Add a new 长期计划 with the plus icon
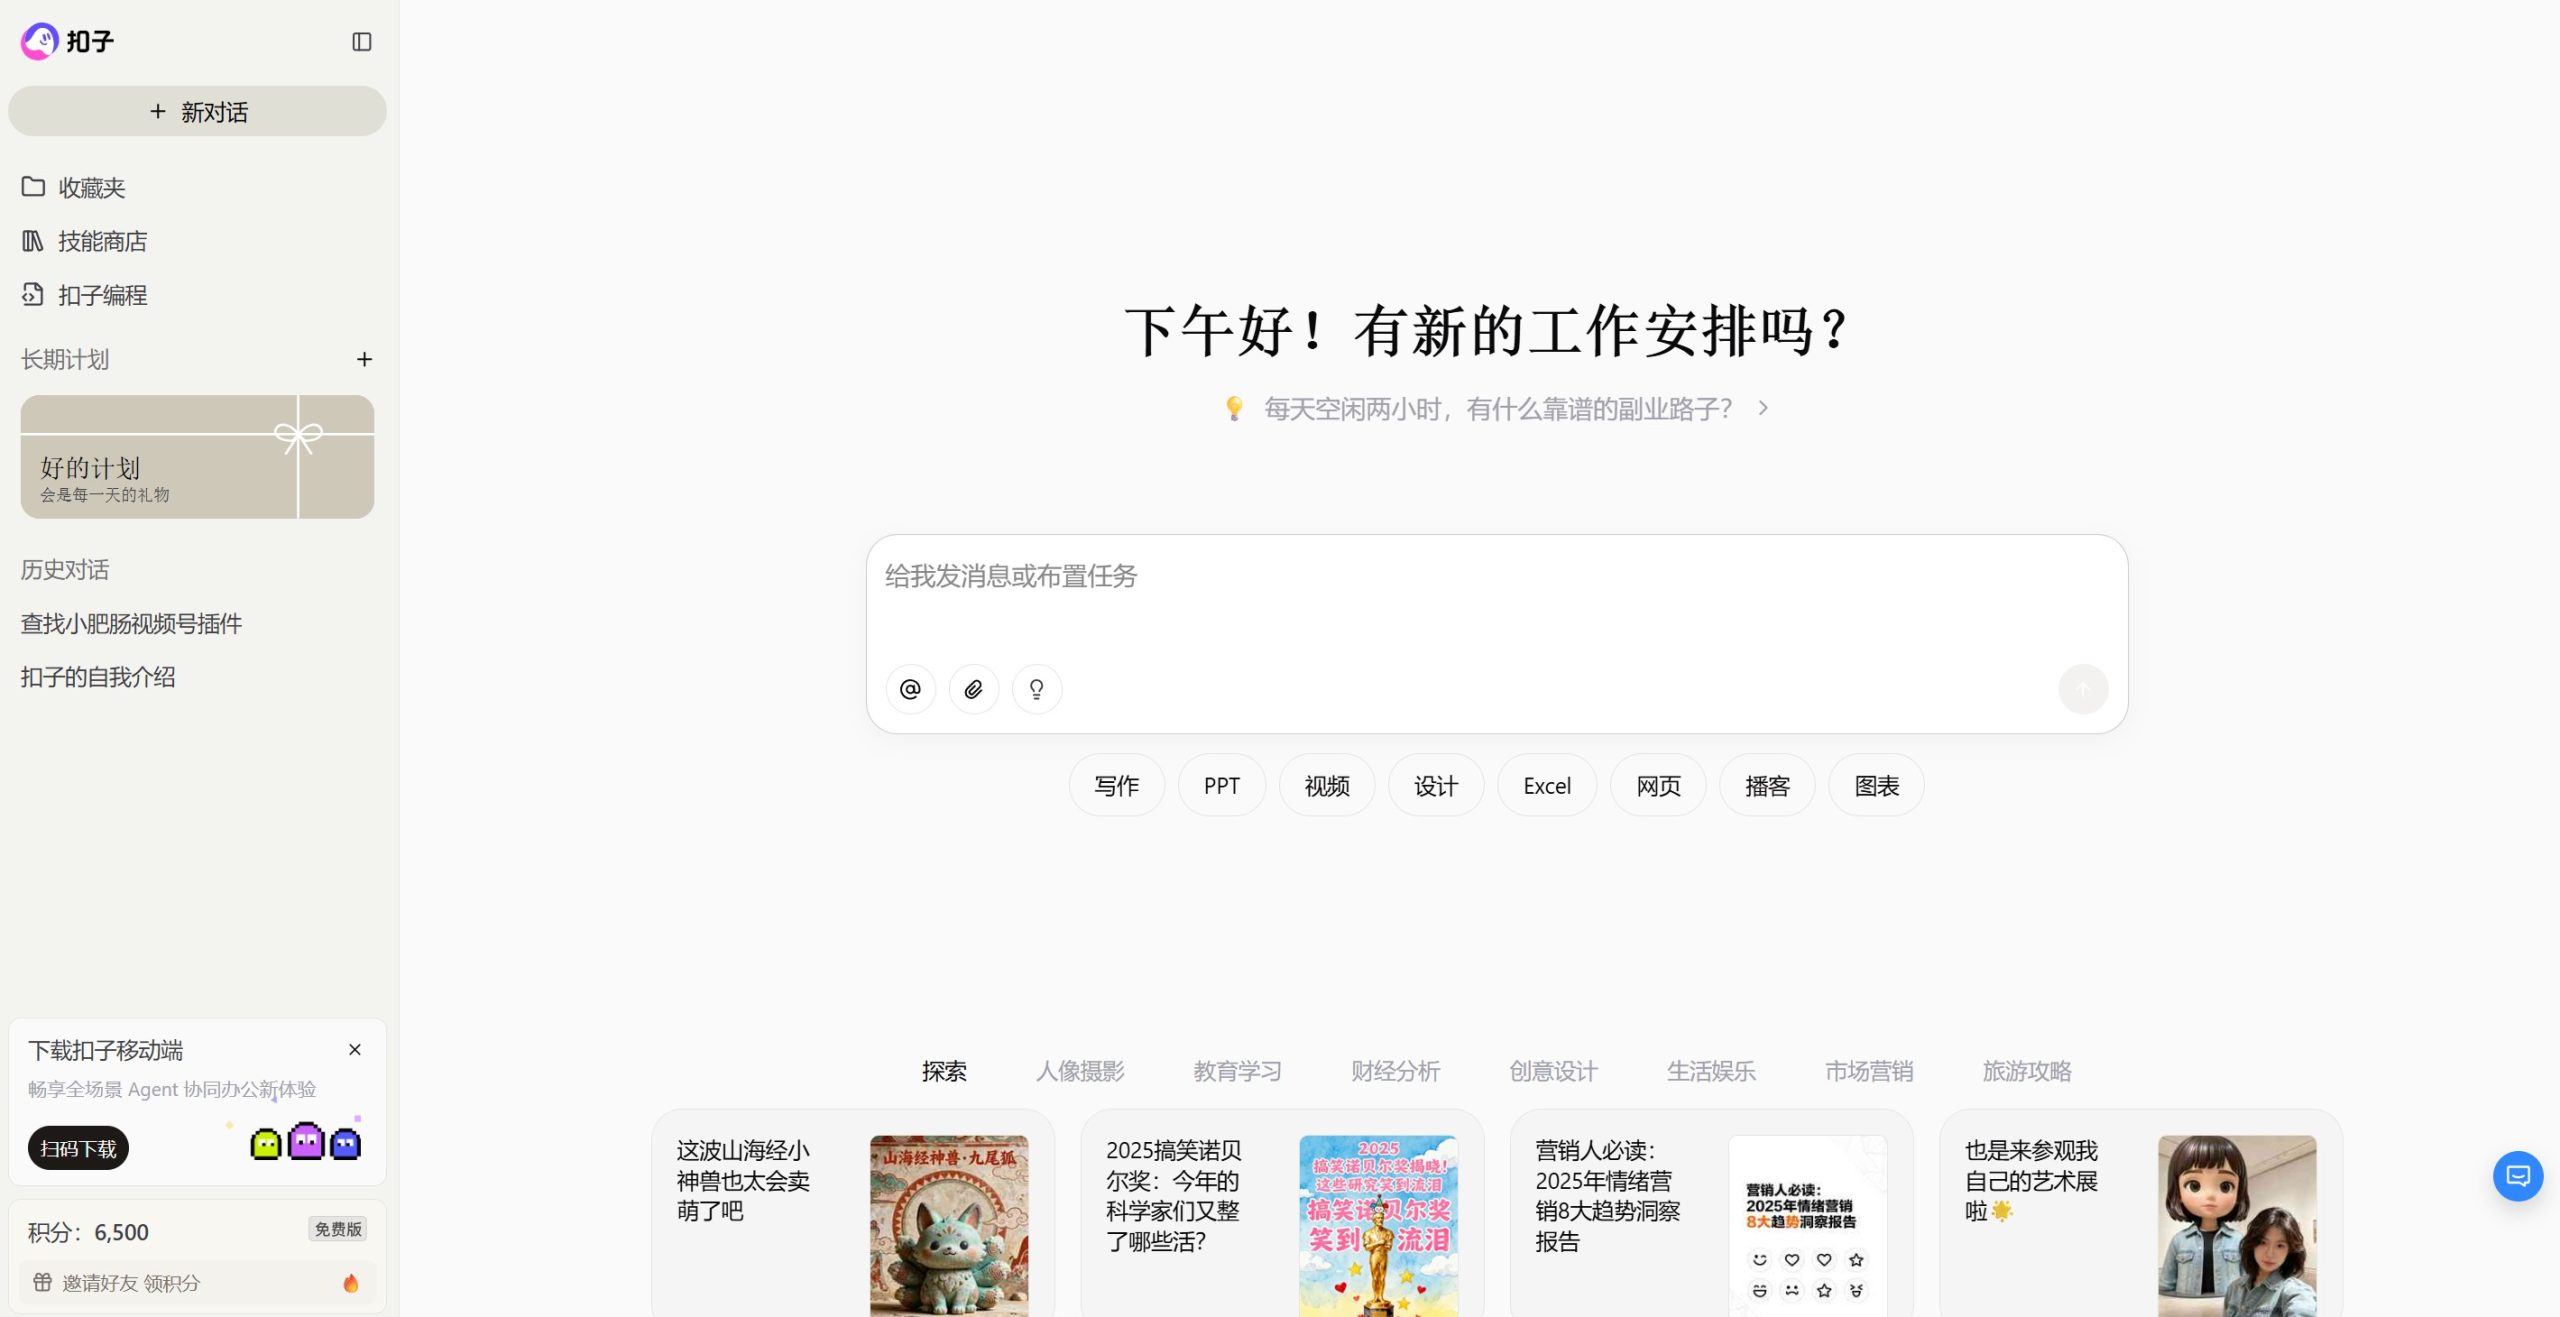Screen dimensions: 2560x1317 [x=364, y=359]
